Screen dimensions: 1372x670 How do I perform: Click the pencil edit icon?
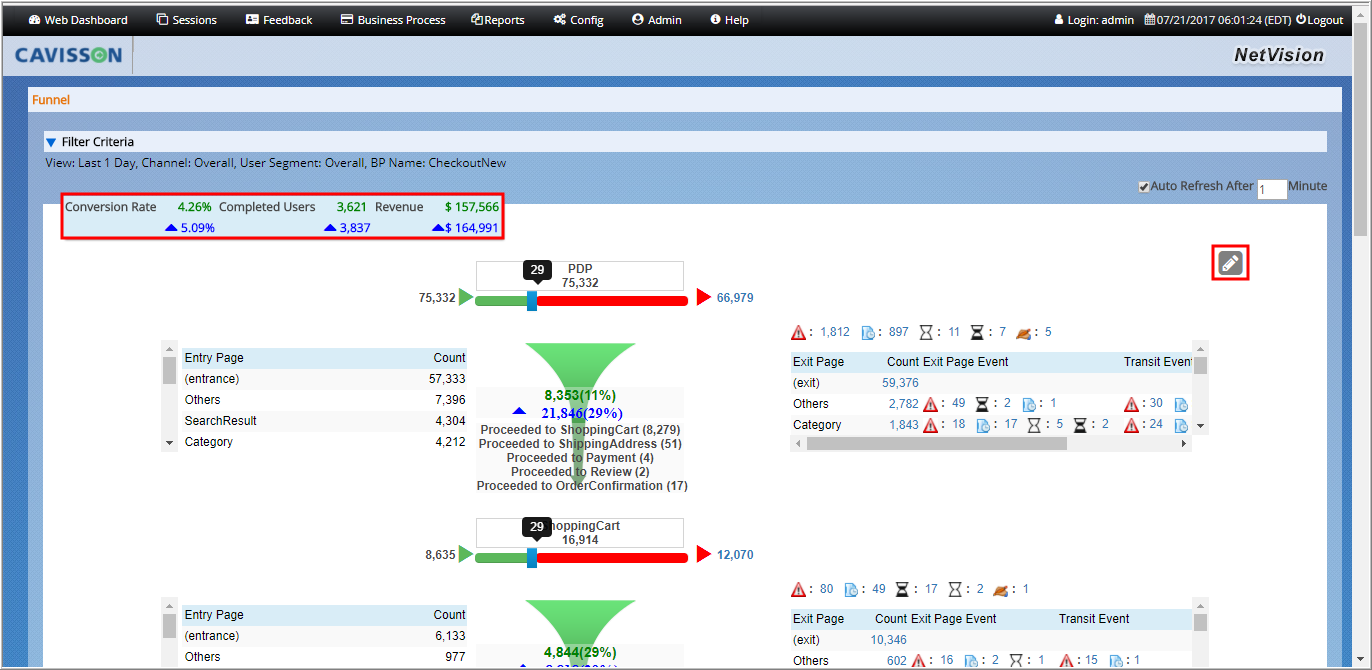1231,263
